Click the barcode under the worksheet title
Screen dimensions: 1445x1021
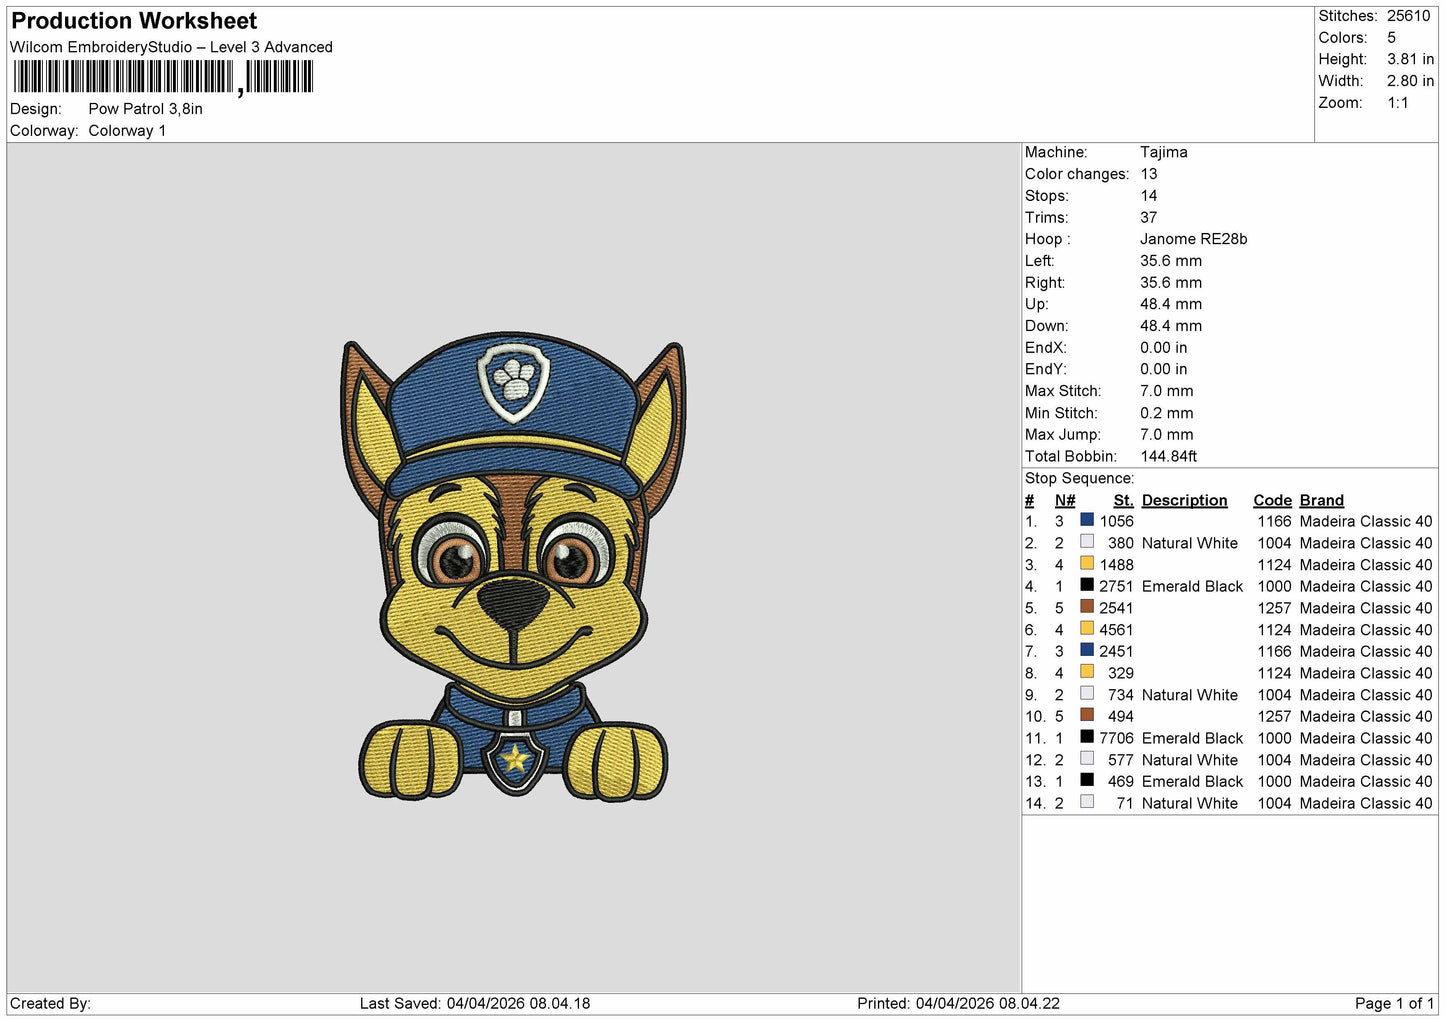pos(163,77)
